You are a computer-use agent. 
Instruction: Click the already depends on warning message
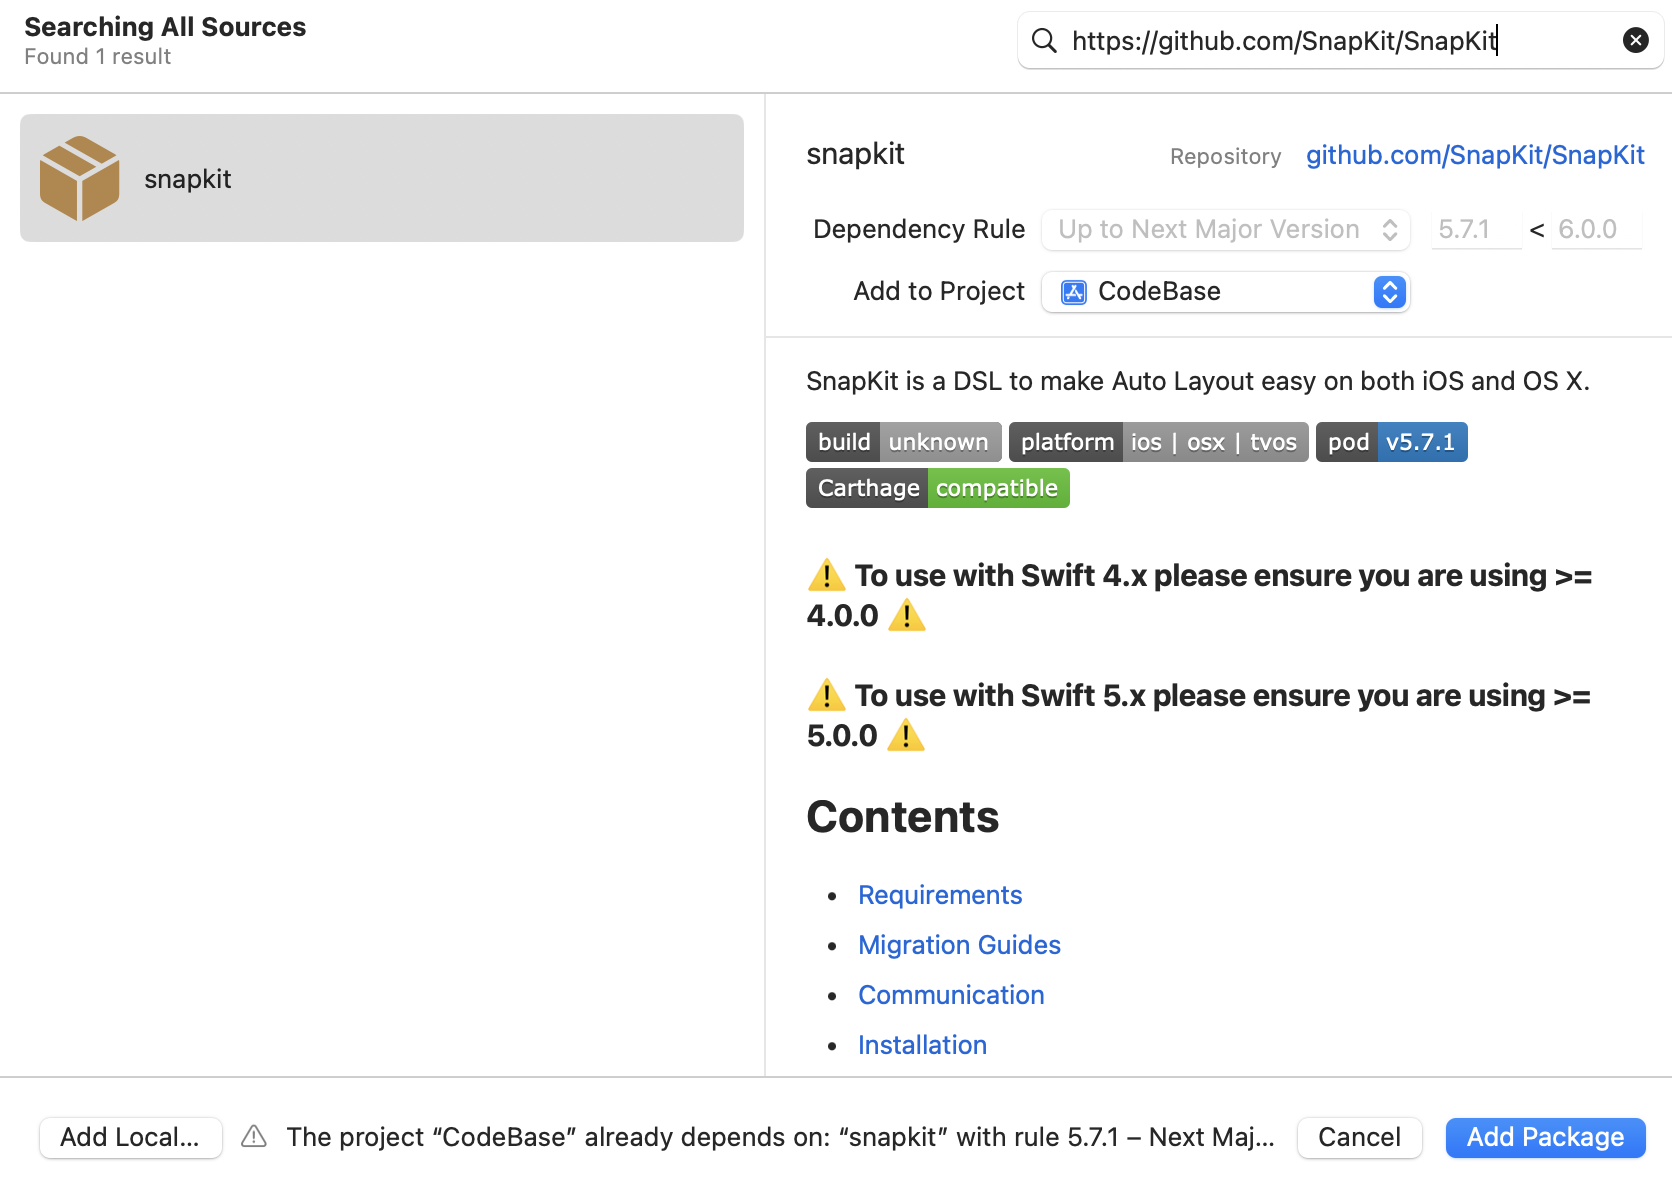[780, 1137]
